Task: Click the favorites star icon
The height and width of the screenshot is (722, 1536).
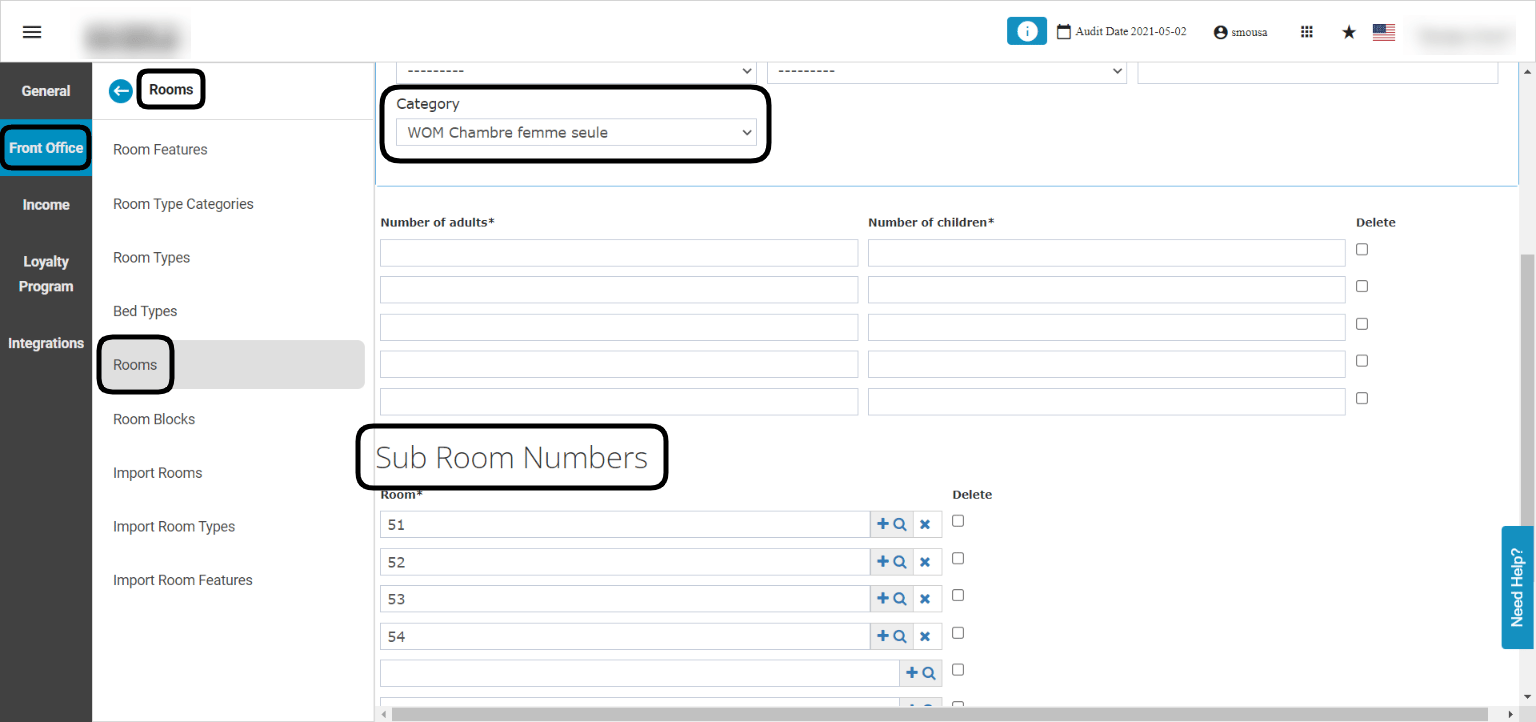Action: click(1349, 32)
